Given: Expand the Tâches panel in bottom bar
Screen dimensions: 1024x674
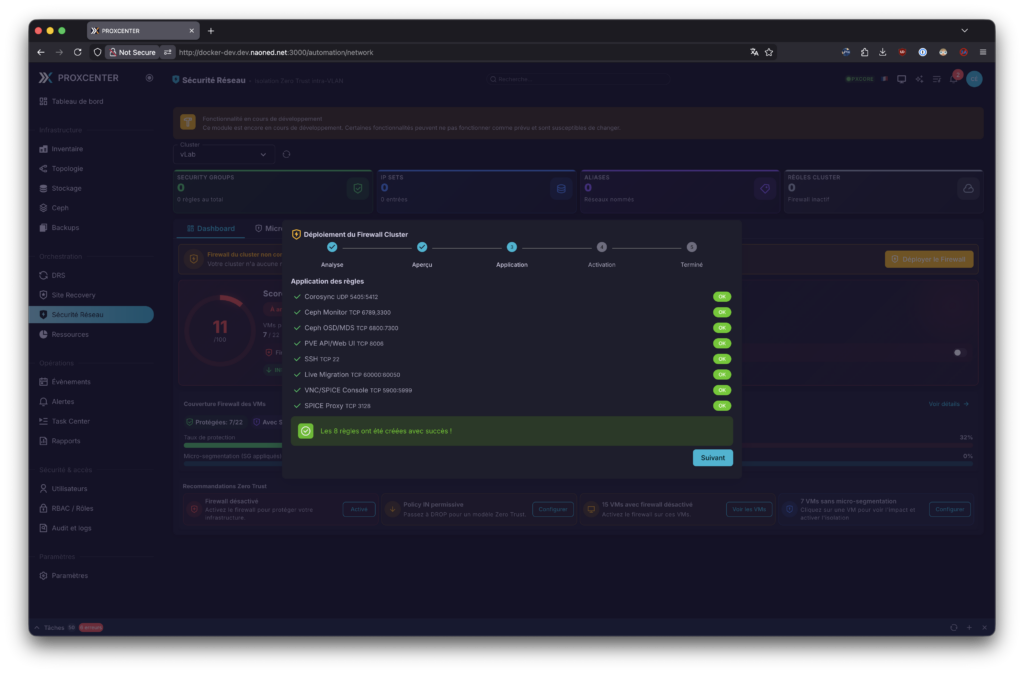Looking at the screenshot, I should [x=52, y=627].
